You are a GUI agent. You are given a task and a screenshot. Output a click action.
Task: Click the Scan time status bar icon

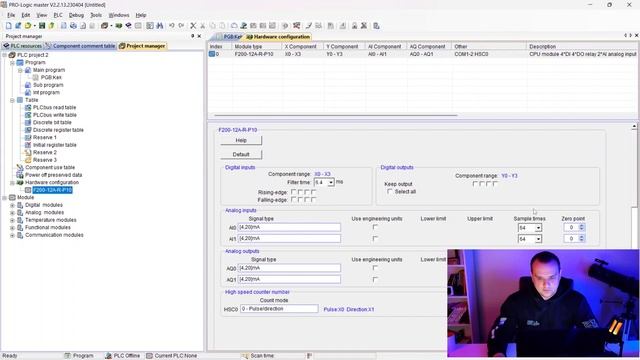tap(245, 356)
